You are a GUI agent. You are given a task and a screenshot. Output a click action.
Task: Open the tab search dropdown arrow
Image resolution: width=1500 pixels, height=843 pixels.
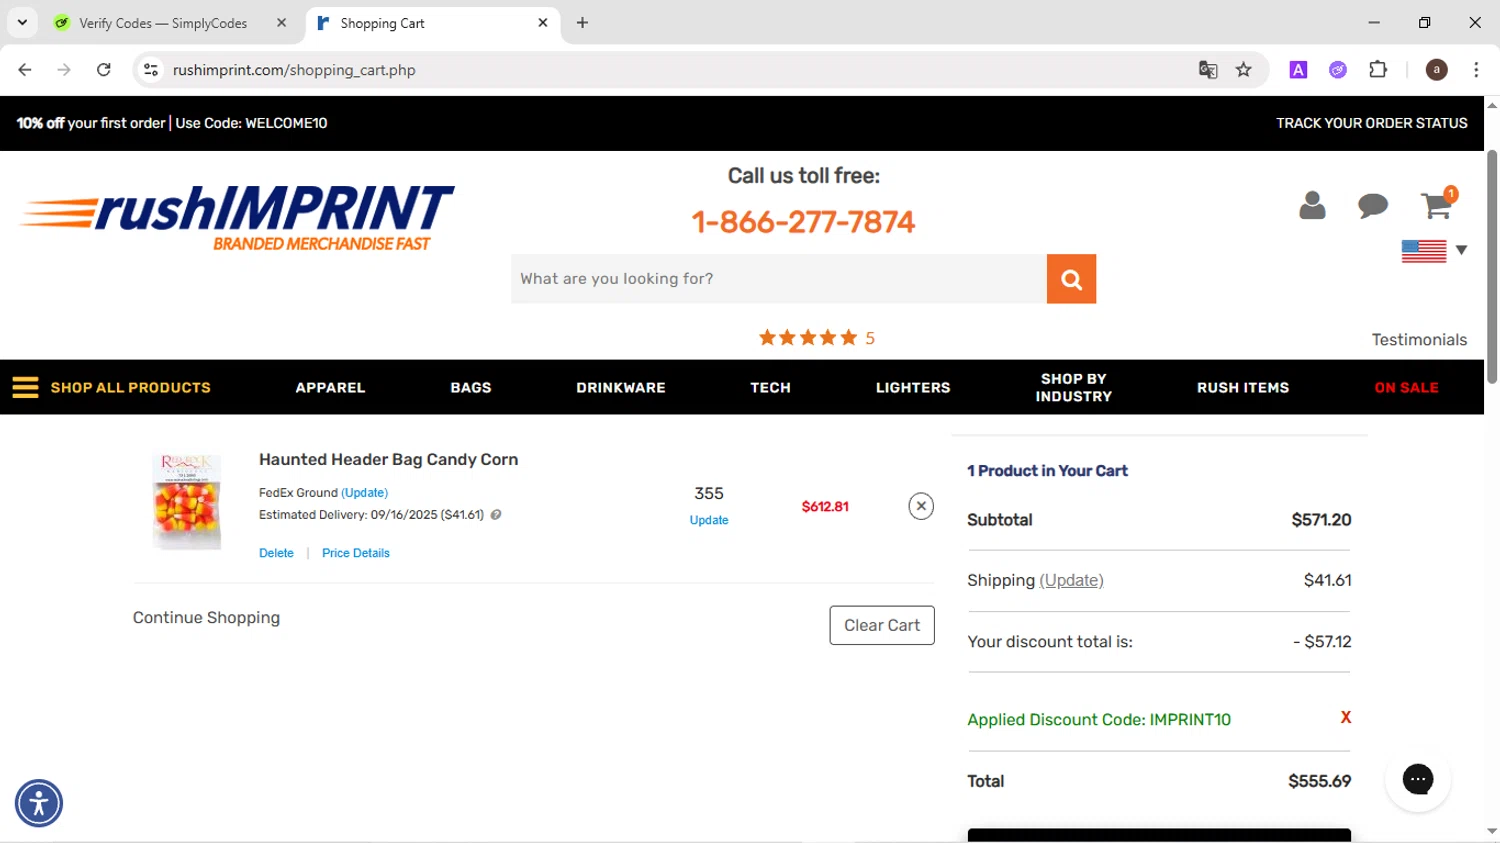click(22, 22)
